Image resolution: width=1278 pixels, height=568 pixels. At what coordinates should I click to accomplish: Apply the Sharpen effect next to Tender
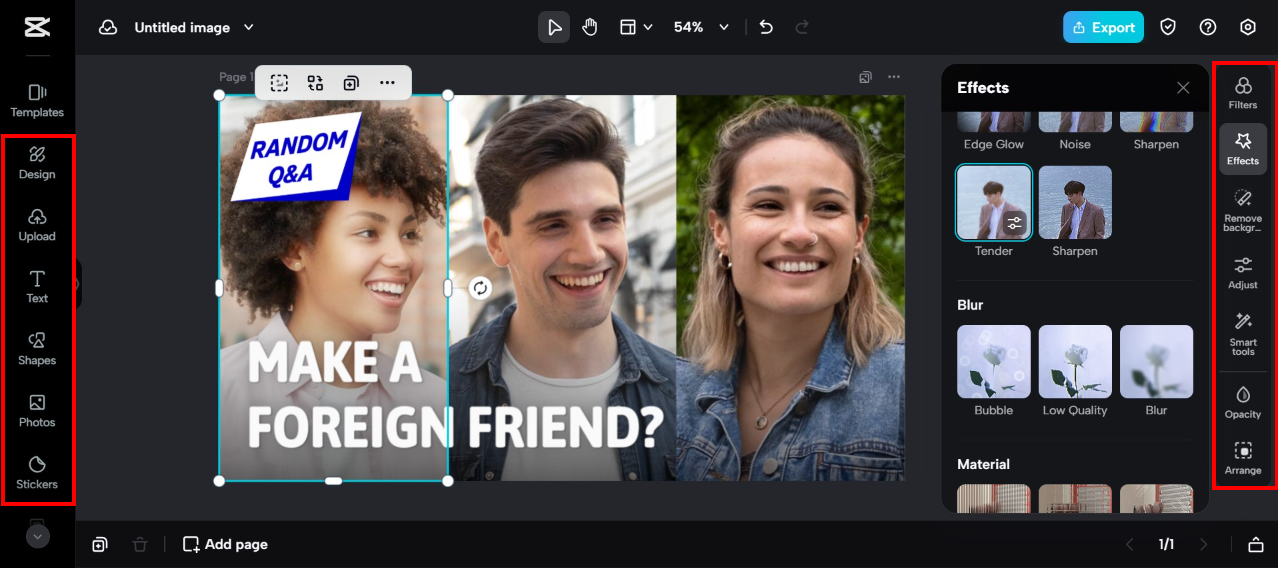coord(1075,203)
